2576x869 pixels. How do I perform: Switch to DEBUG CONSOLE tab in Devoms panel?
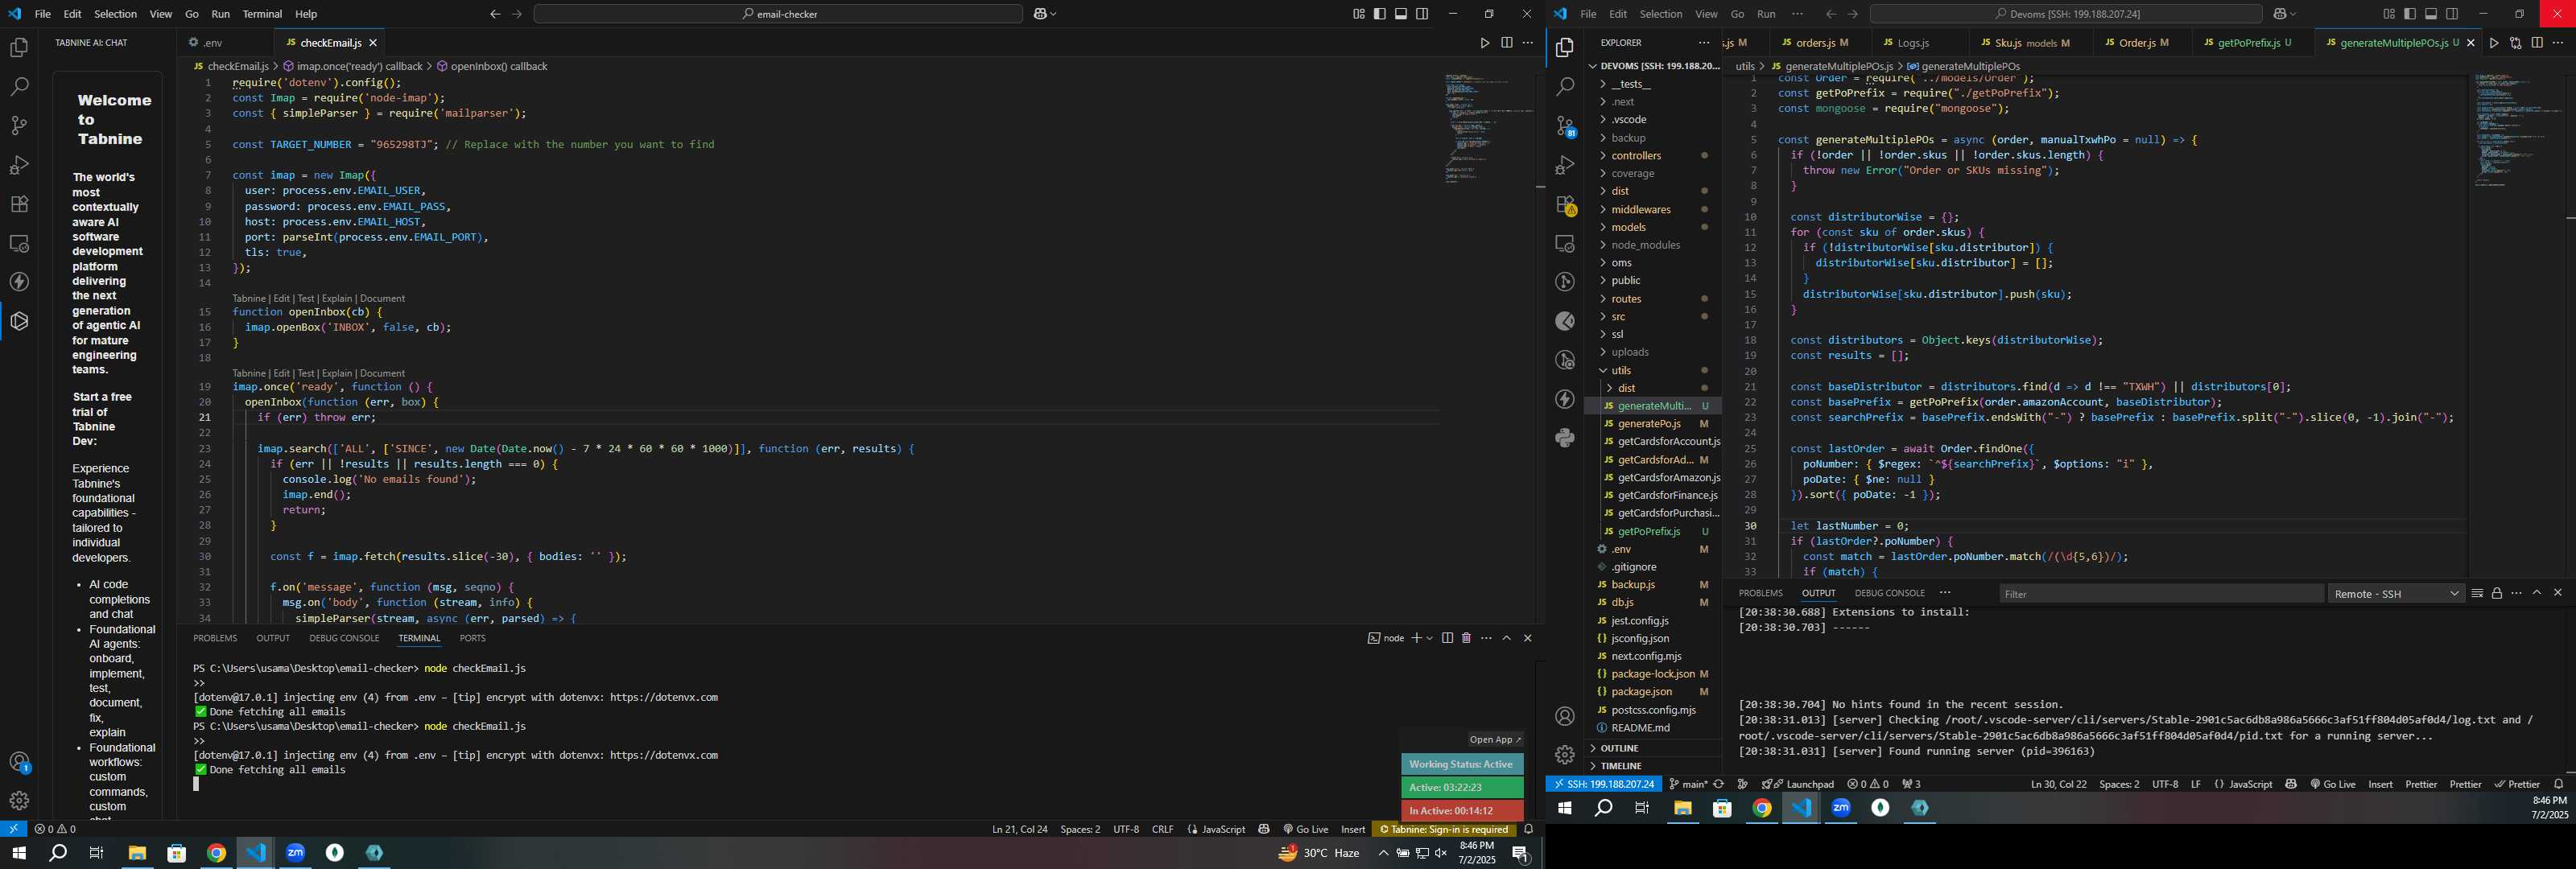(x=1889, y=593)
